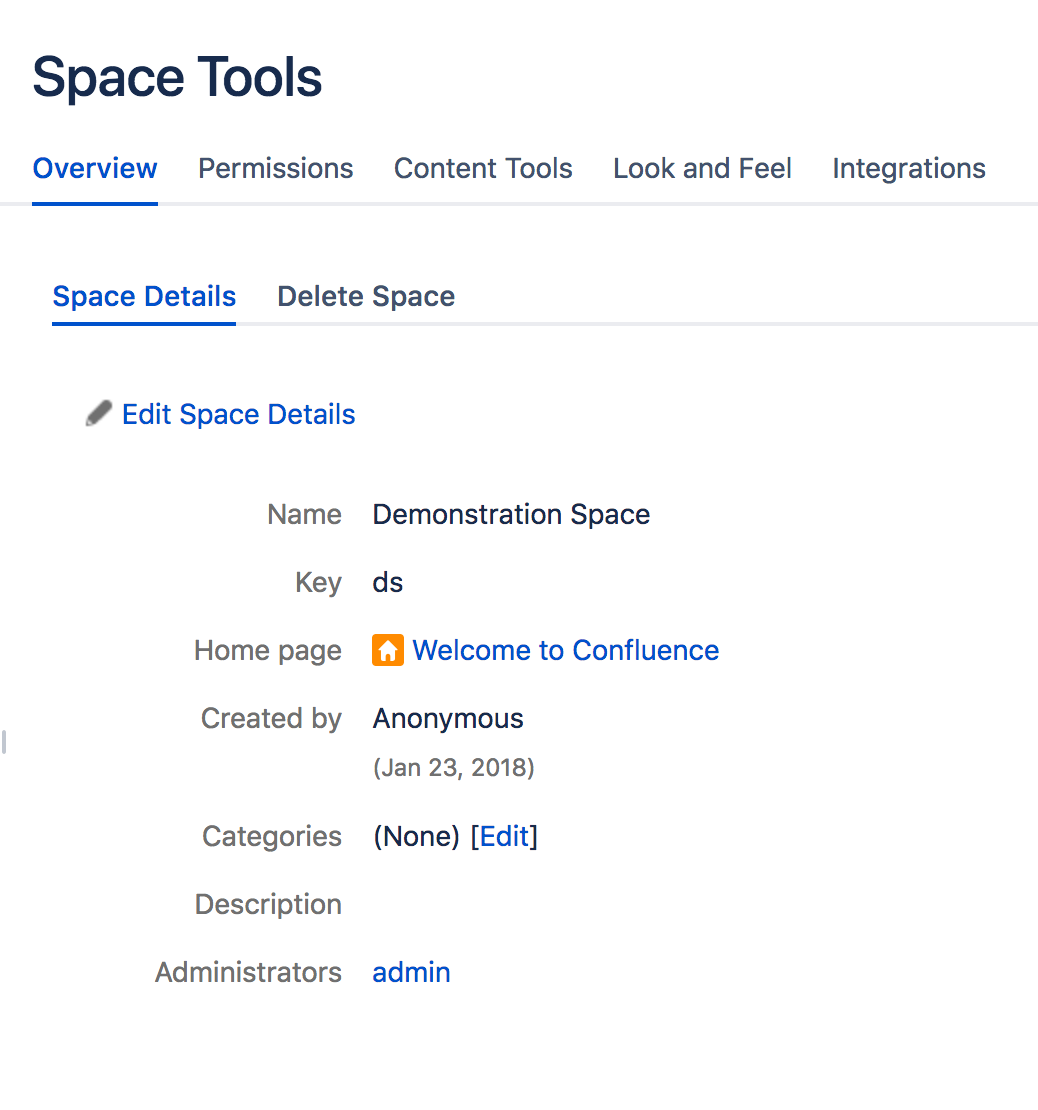The image size is (1038, 1110).
Task: Click the orange home page icon
Action: [x=387, y=650]
